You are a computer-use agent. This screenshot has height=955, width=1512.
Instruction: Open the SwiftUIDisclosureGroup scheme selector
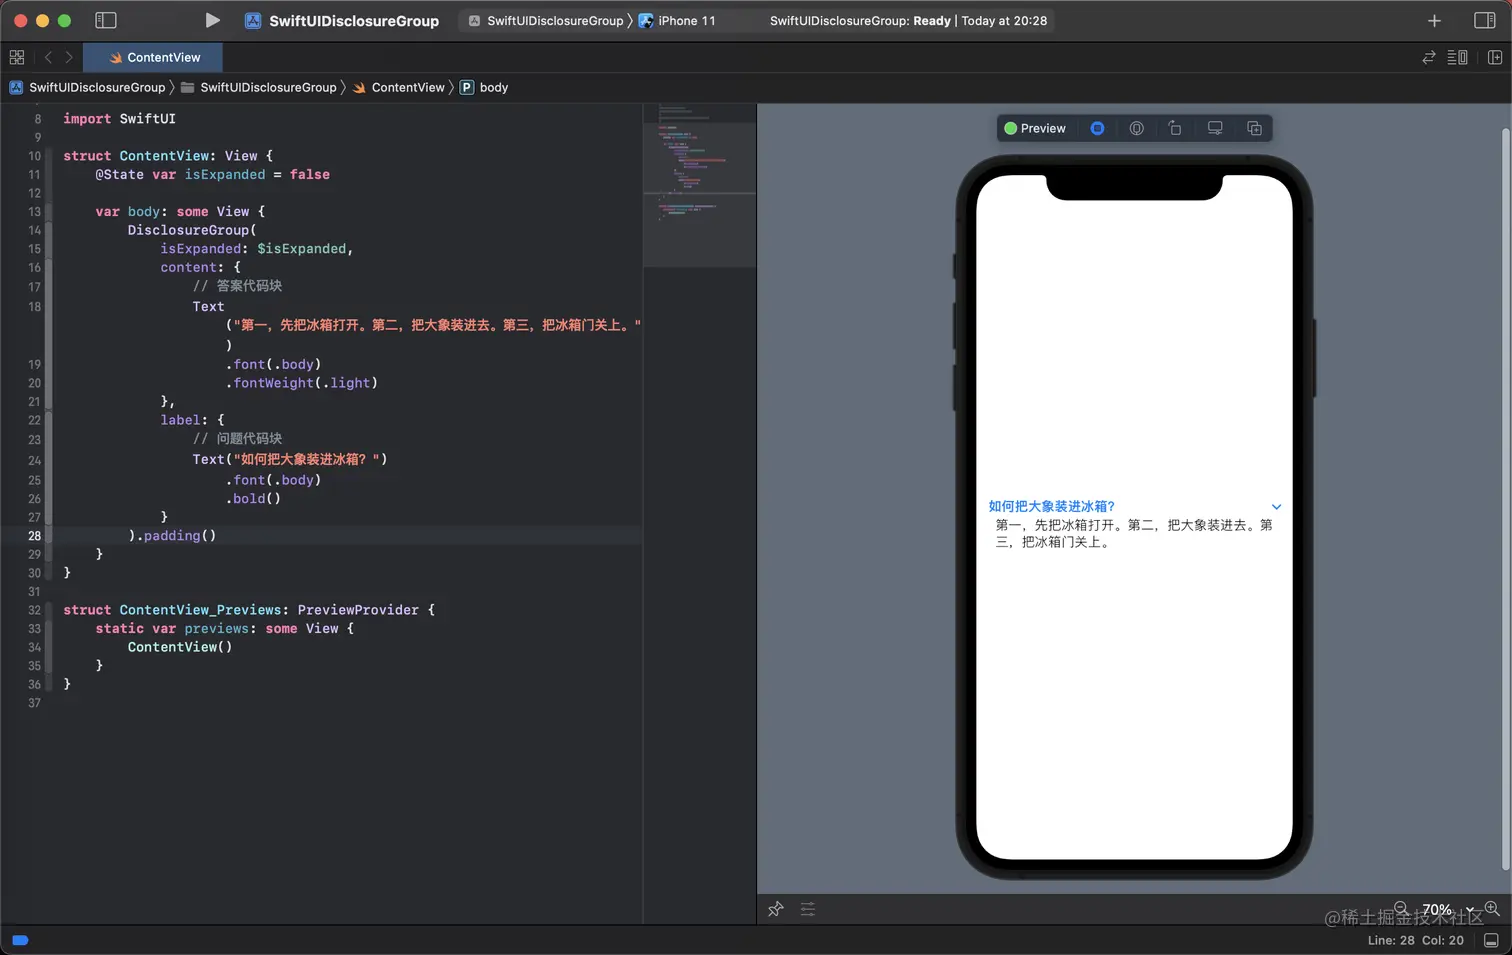point(546,21)
